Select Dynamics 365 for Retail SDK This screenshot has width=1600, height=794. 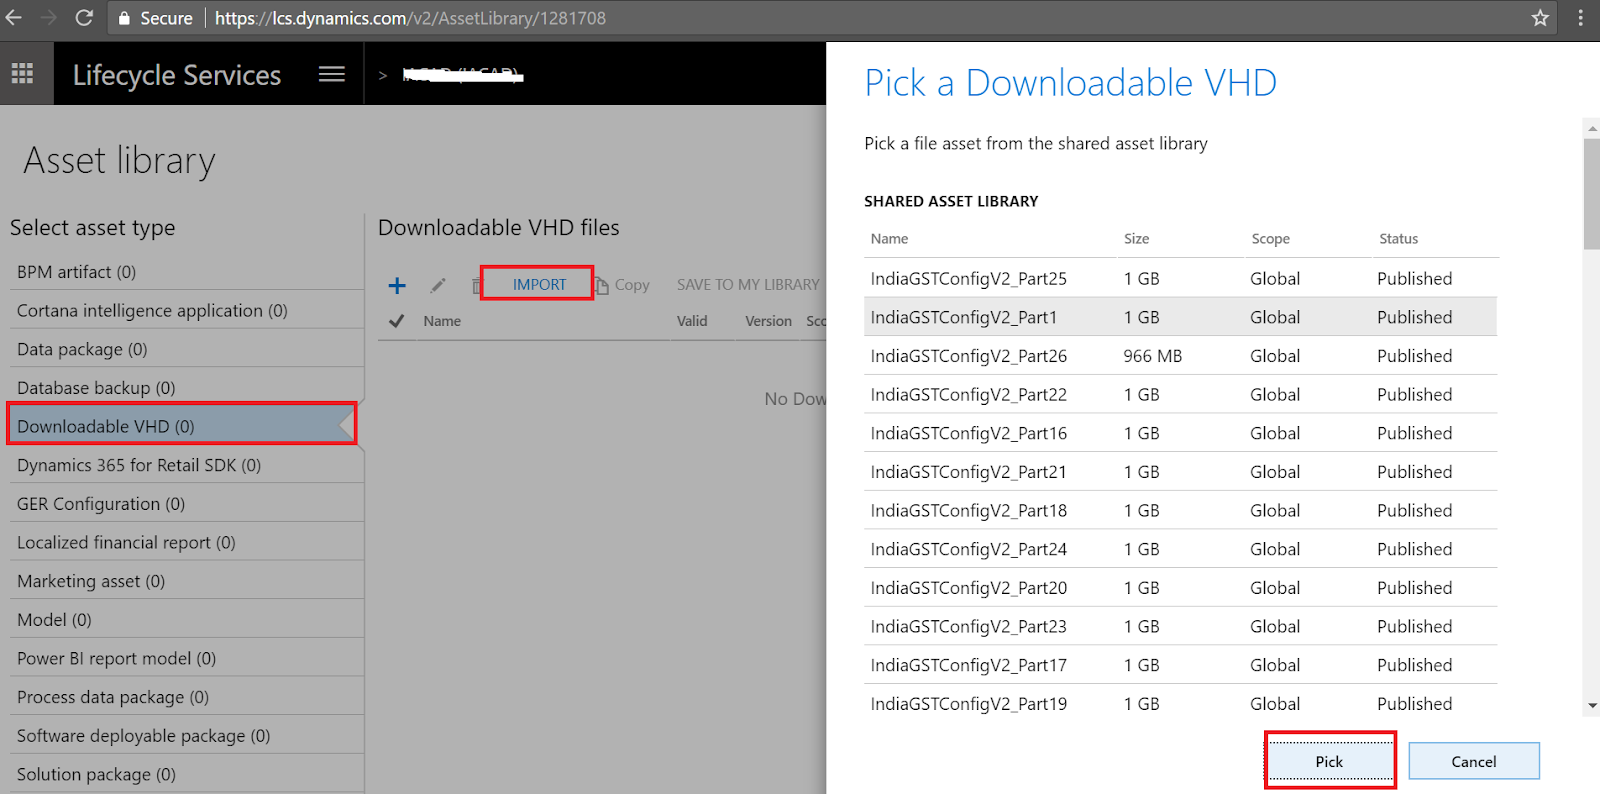(x=186, y=465)
